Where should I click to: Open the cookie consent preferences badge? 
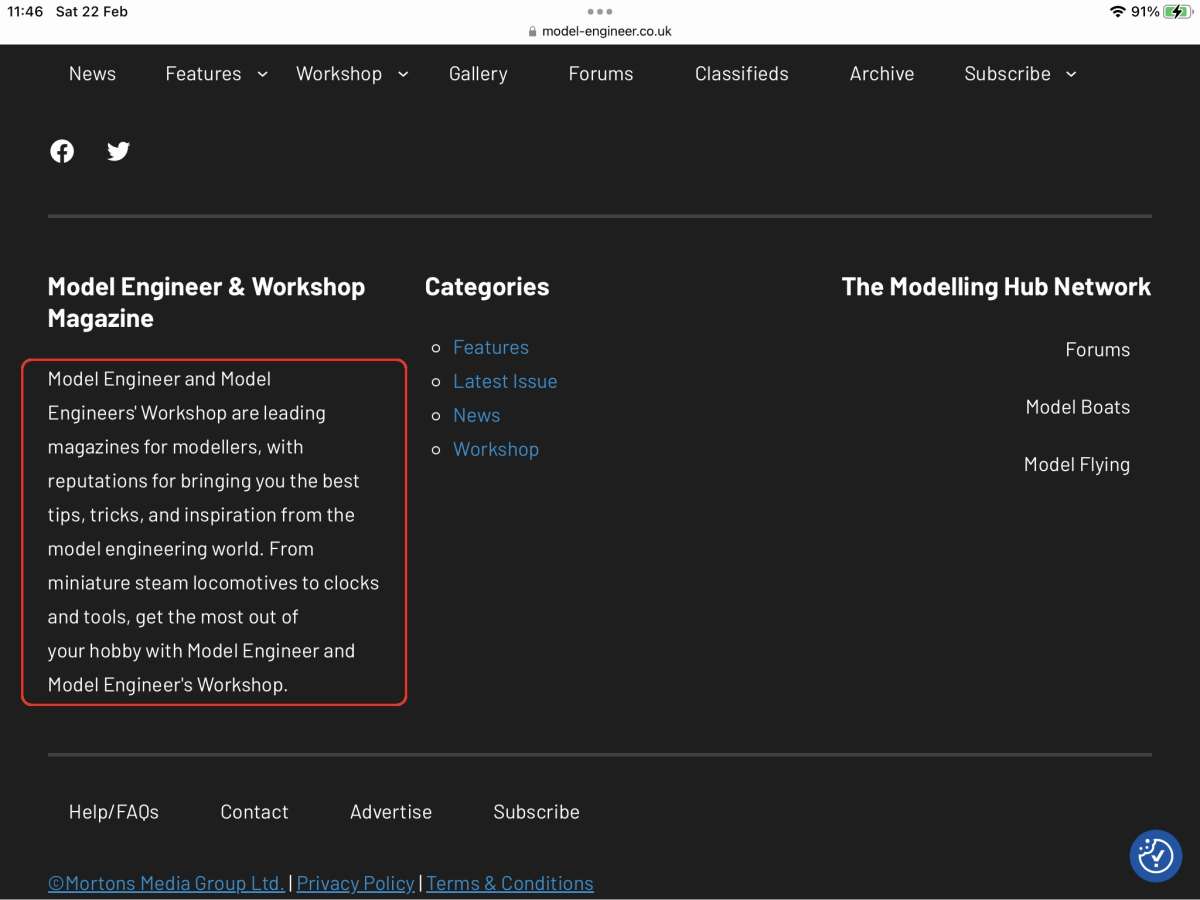tap(1155, 856)
